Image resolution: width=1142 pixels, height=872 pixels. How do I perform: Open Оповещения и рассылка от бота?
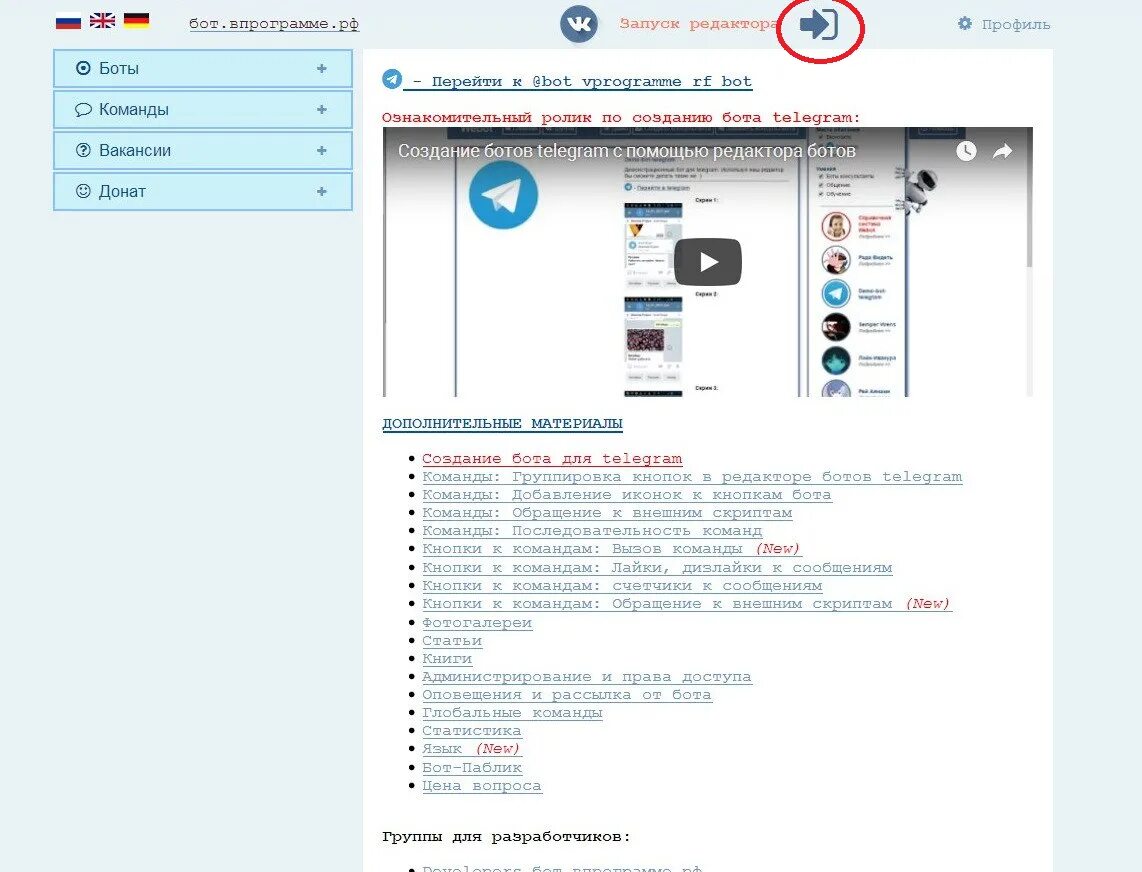tap(567, 695)
